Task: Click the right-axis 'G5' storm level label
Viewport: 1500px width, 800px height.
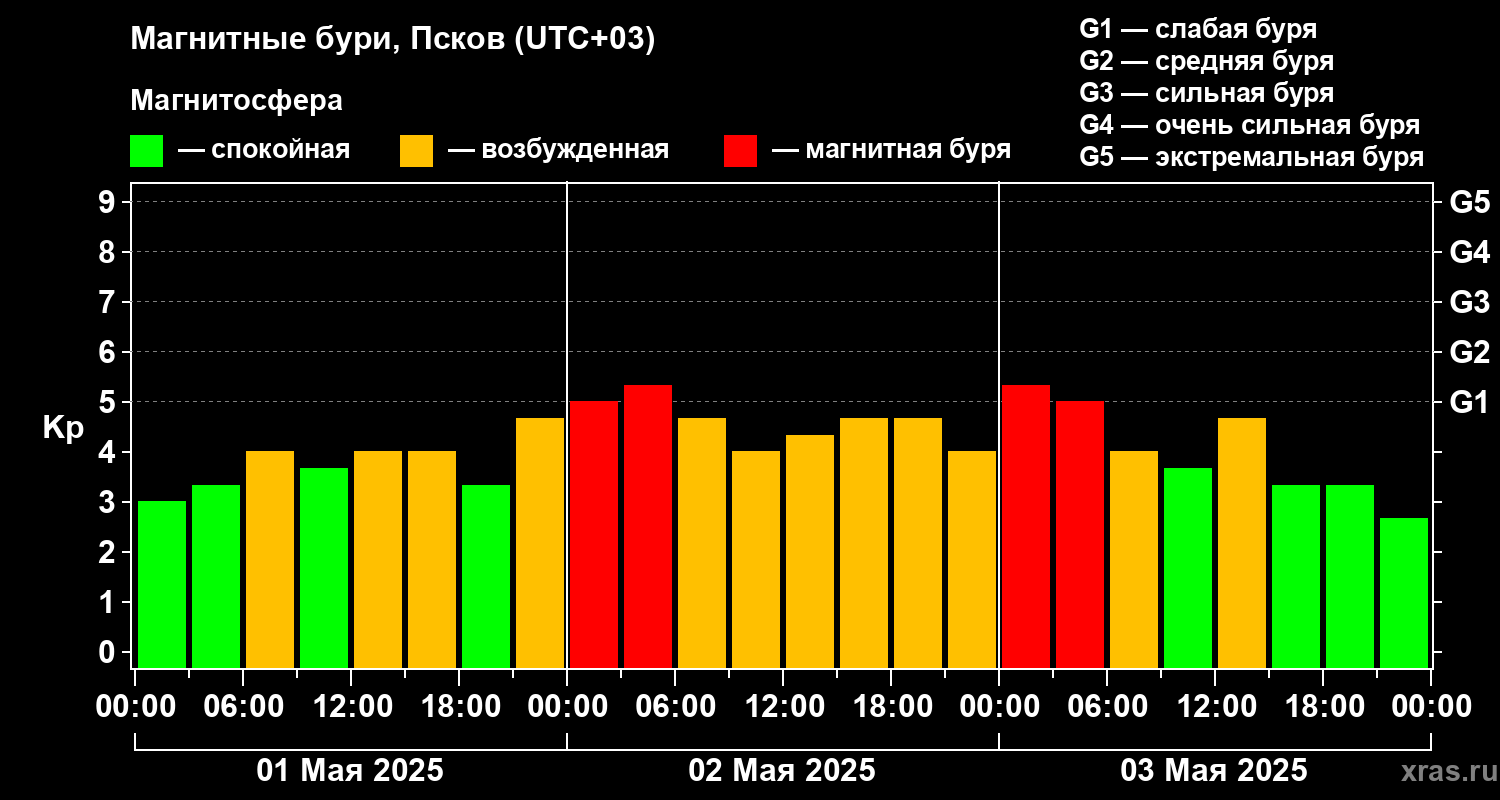Action: coord(1469,202)
